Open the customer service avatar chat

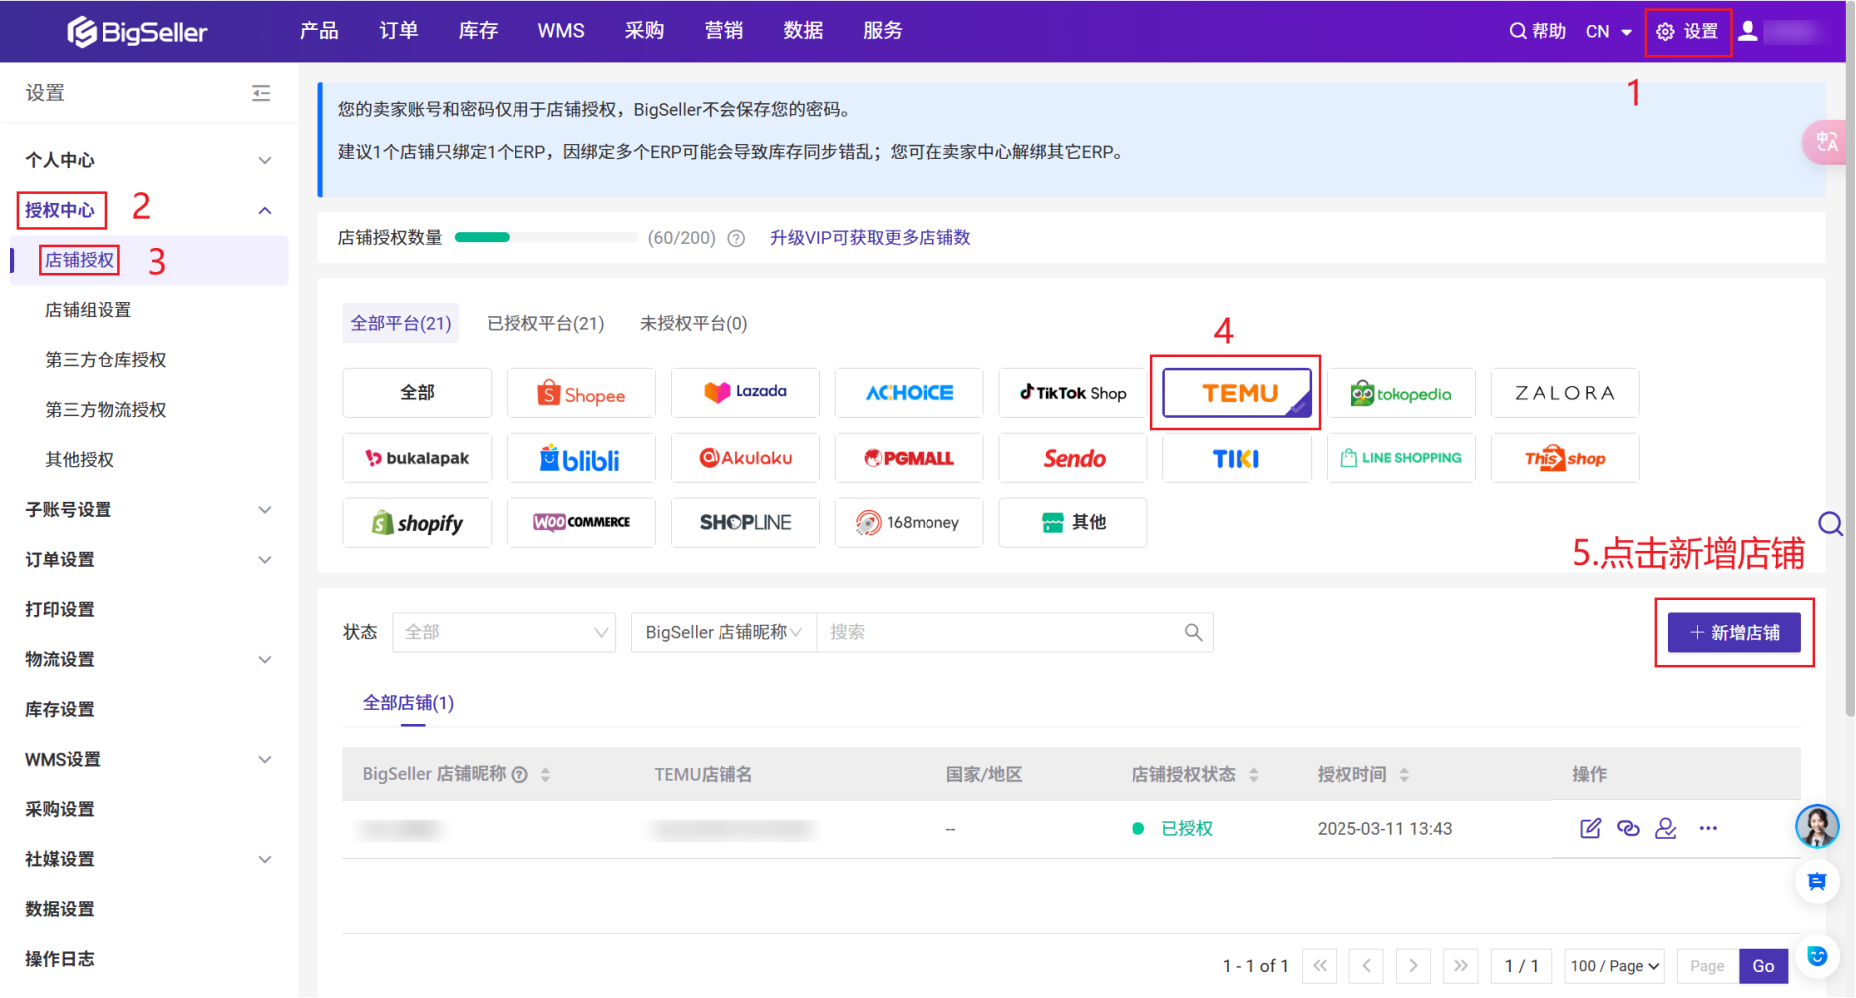coord(1816,826)
